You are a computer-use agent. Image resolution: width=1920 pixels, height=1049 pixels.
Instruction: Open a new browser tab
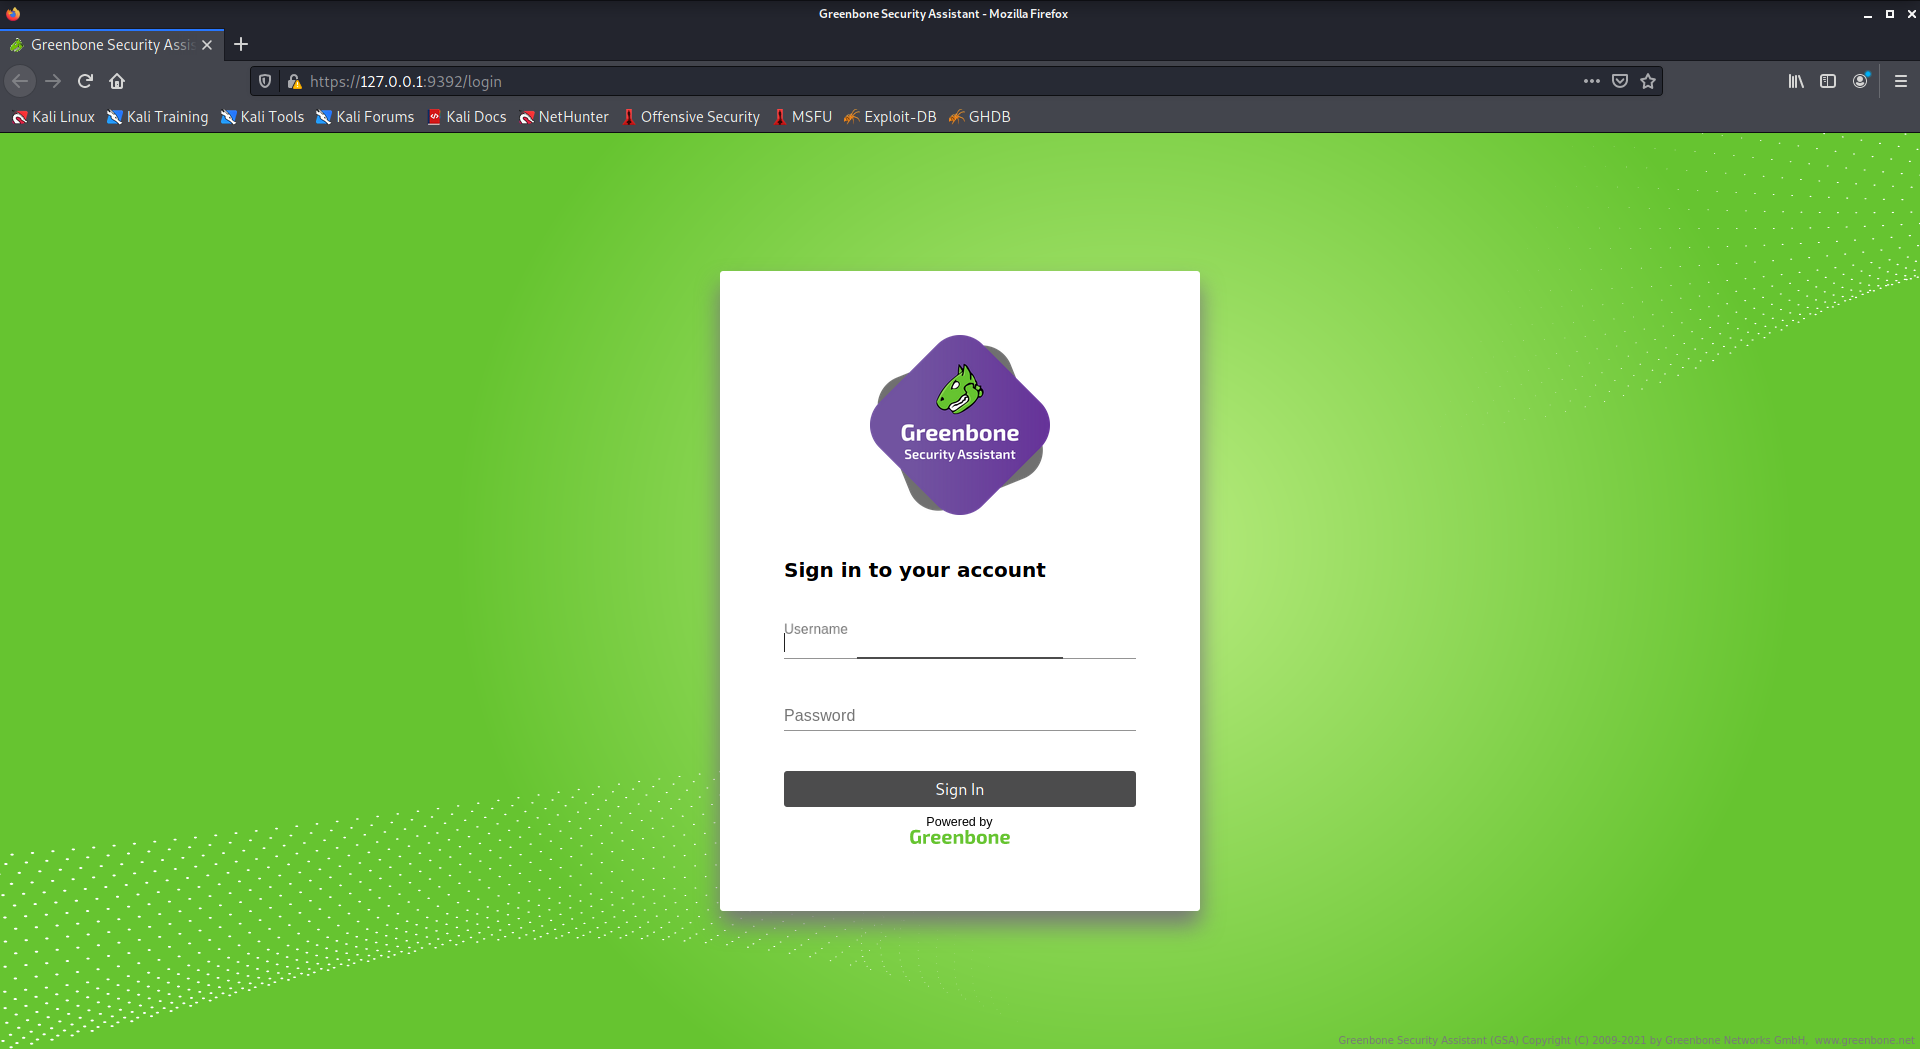point(241,44)
